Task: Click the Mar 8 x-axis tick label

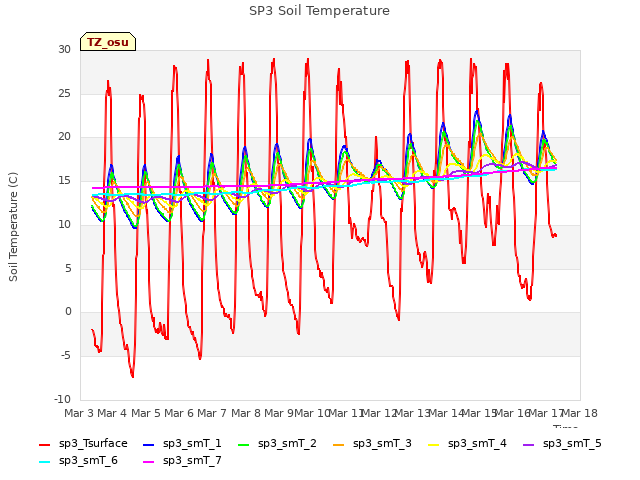Action: point(246,413)
